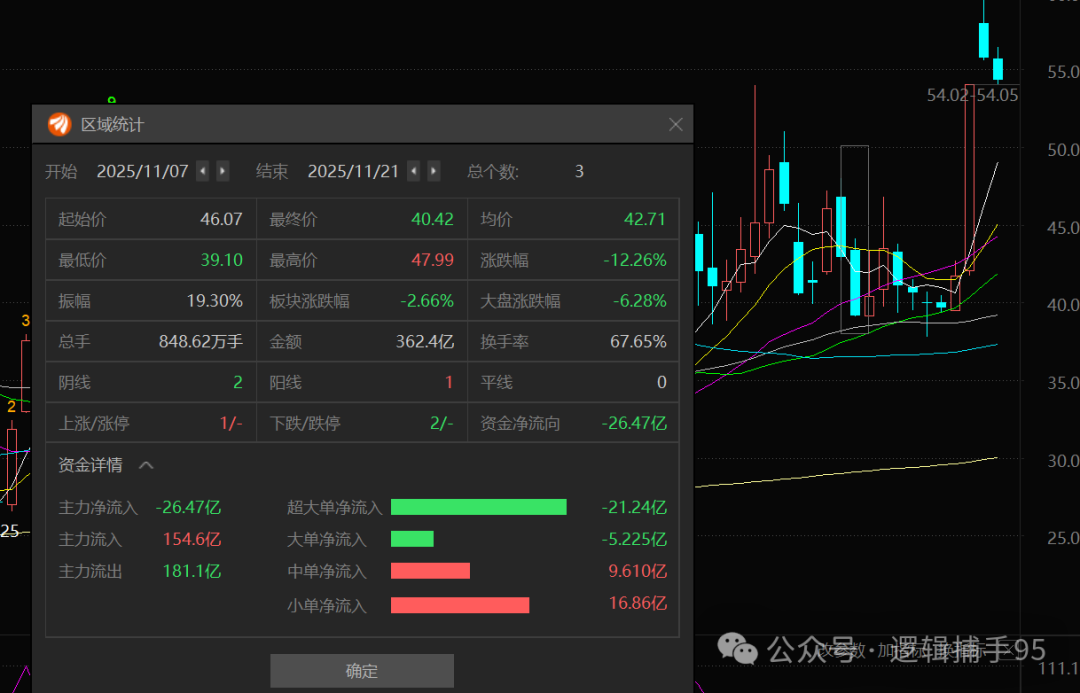This screenshot has height=693, width=1080.
Task: Click the 最低价 value 39.10
Action: click(x=222, y=260)
